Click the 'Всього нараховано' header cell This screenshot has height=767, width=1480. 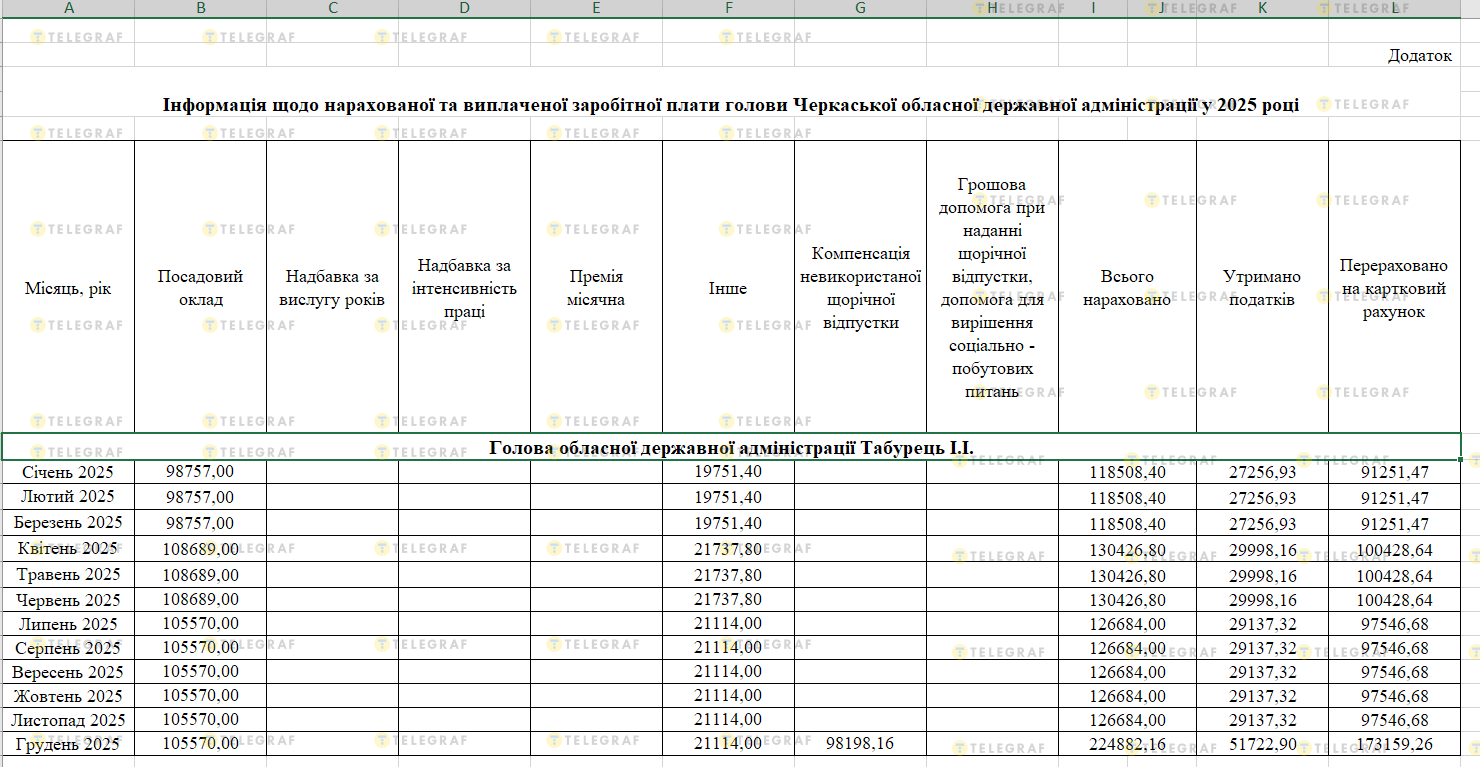pos(1127,288)
